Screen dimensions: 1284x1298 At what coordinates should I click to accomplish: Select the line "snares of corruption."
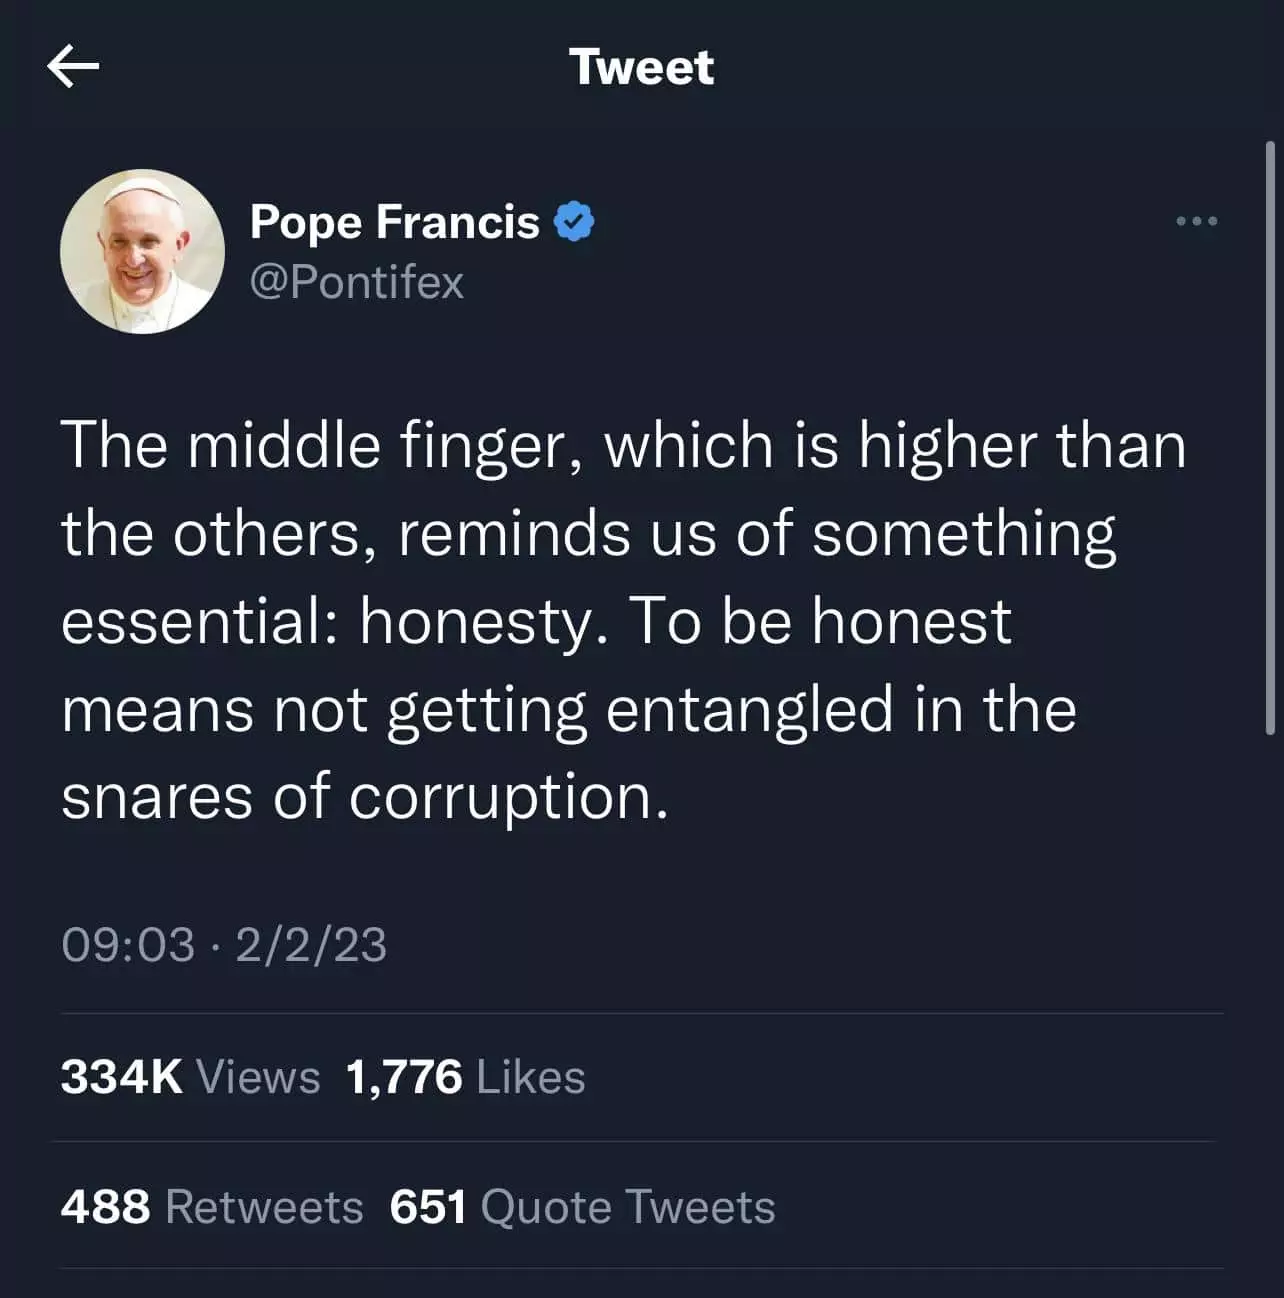point(364,798)
